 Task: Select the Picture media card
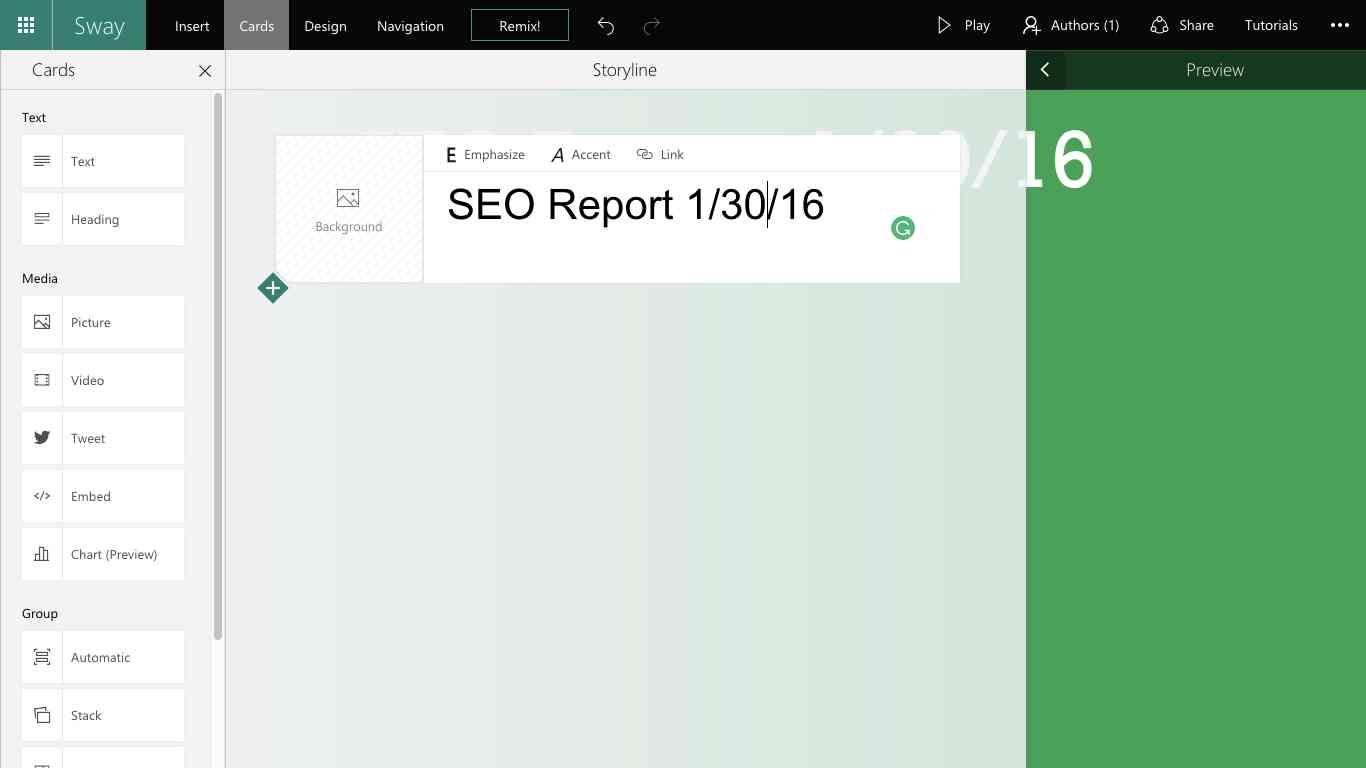click(101, 322)
